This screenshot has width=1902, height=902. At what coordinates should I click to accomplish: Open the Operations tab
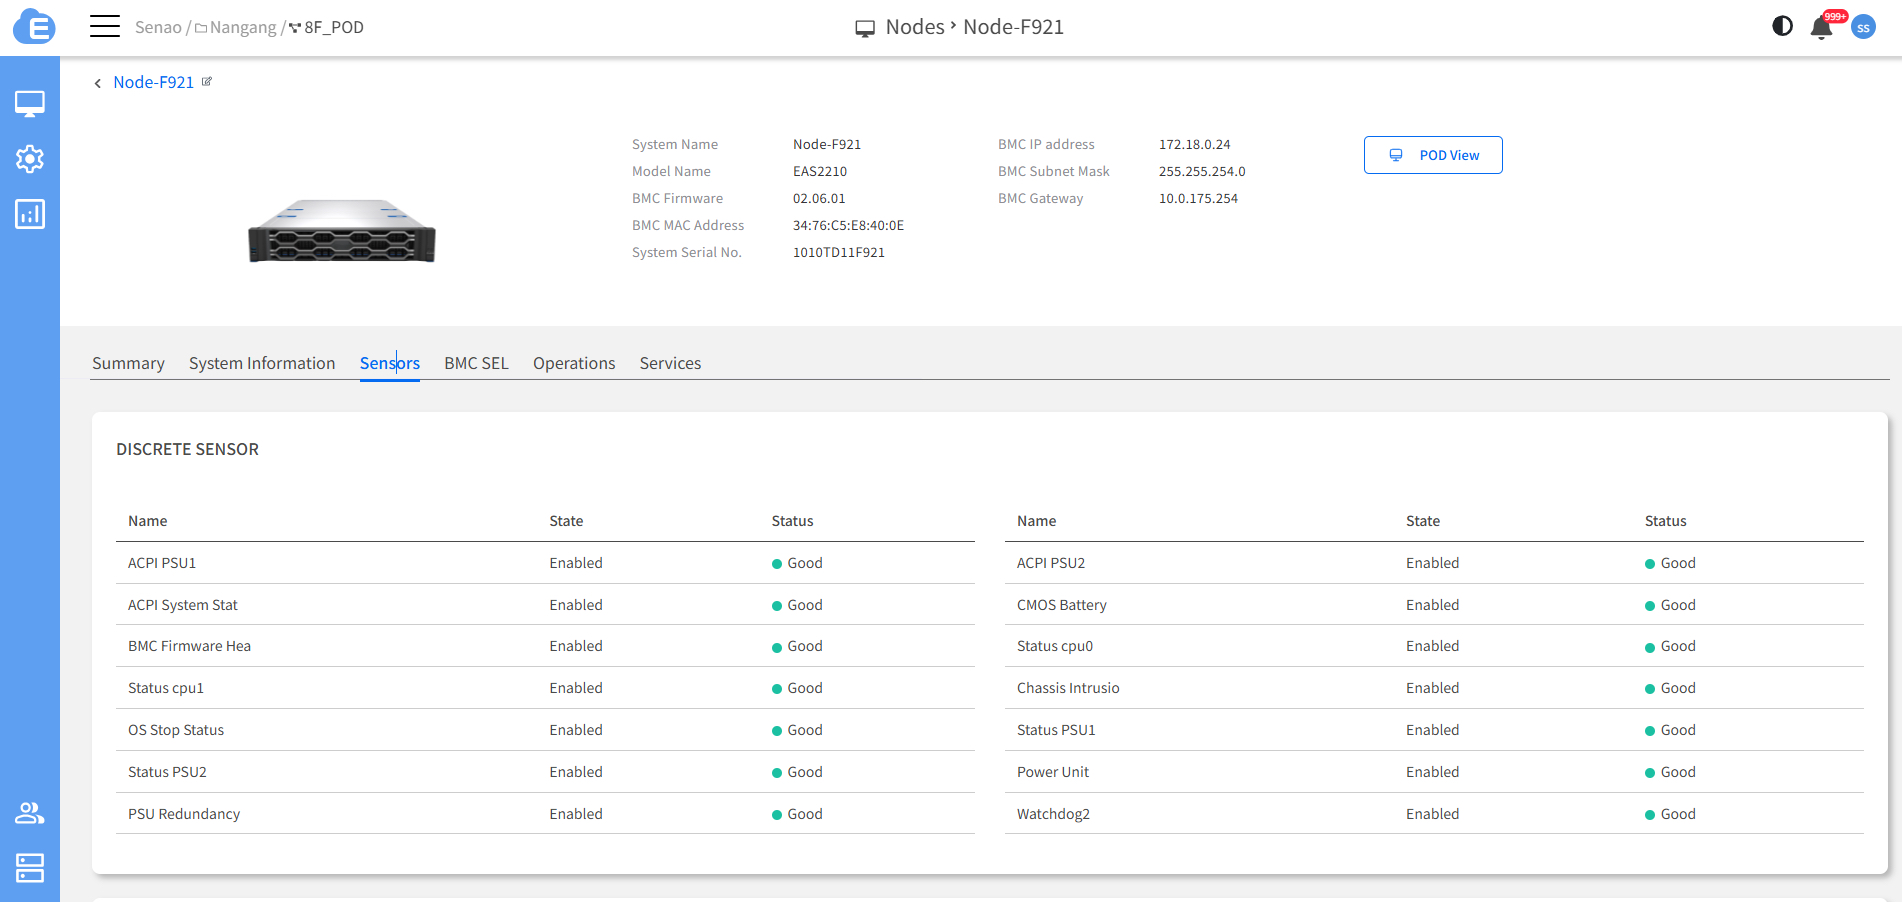point(574,363)
